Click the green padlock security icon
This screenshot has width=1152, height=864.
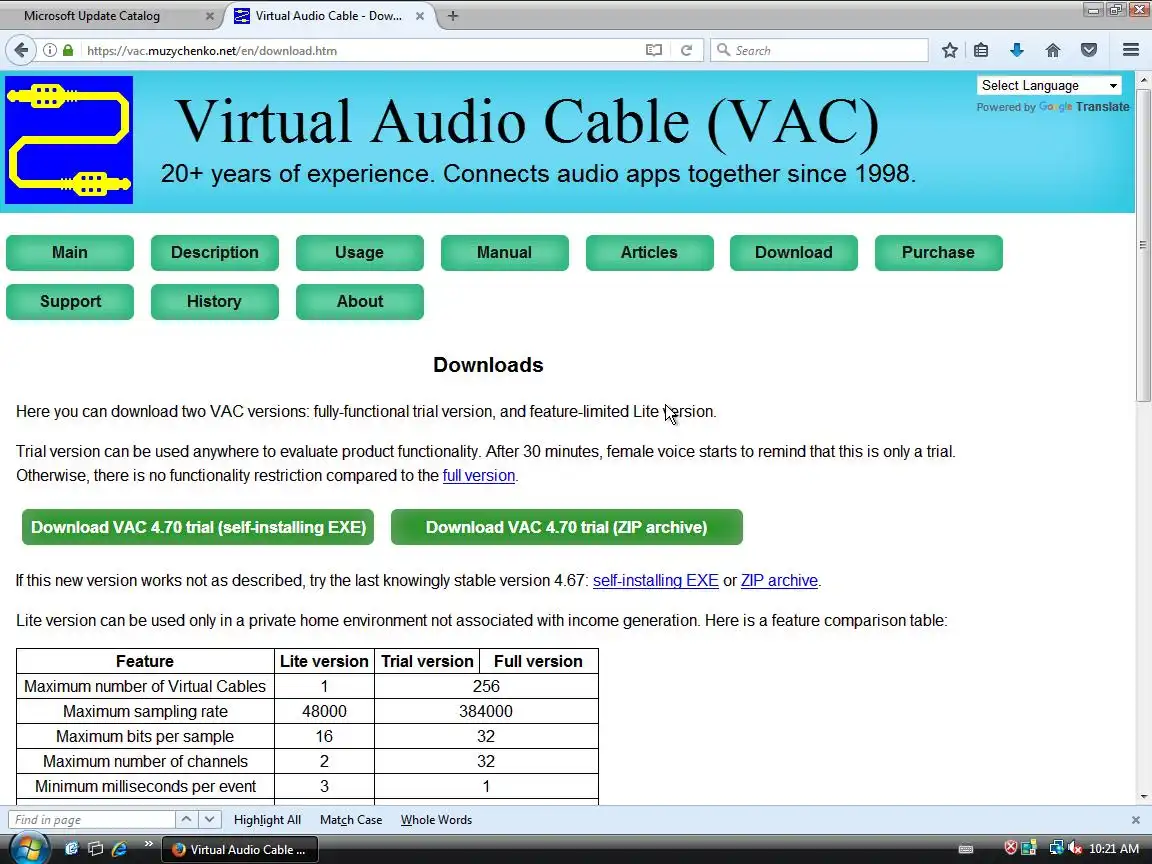68,50
